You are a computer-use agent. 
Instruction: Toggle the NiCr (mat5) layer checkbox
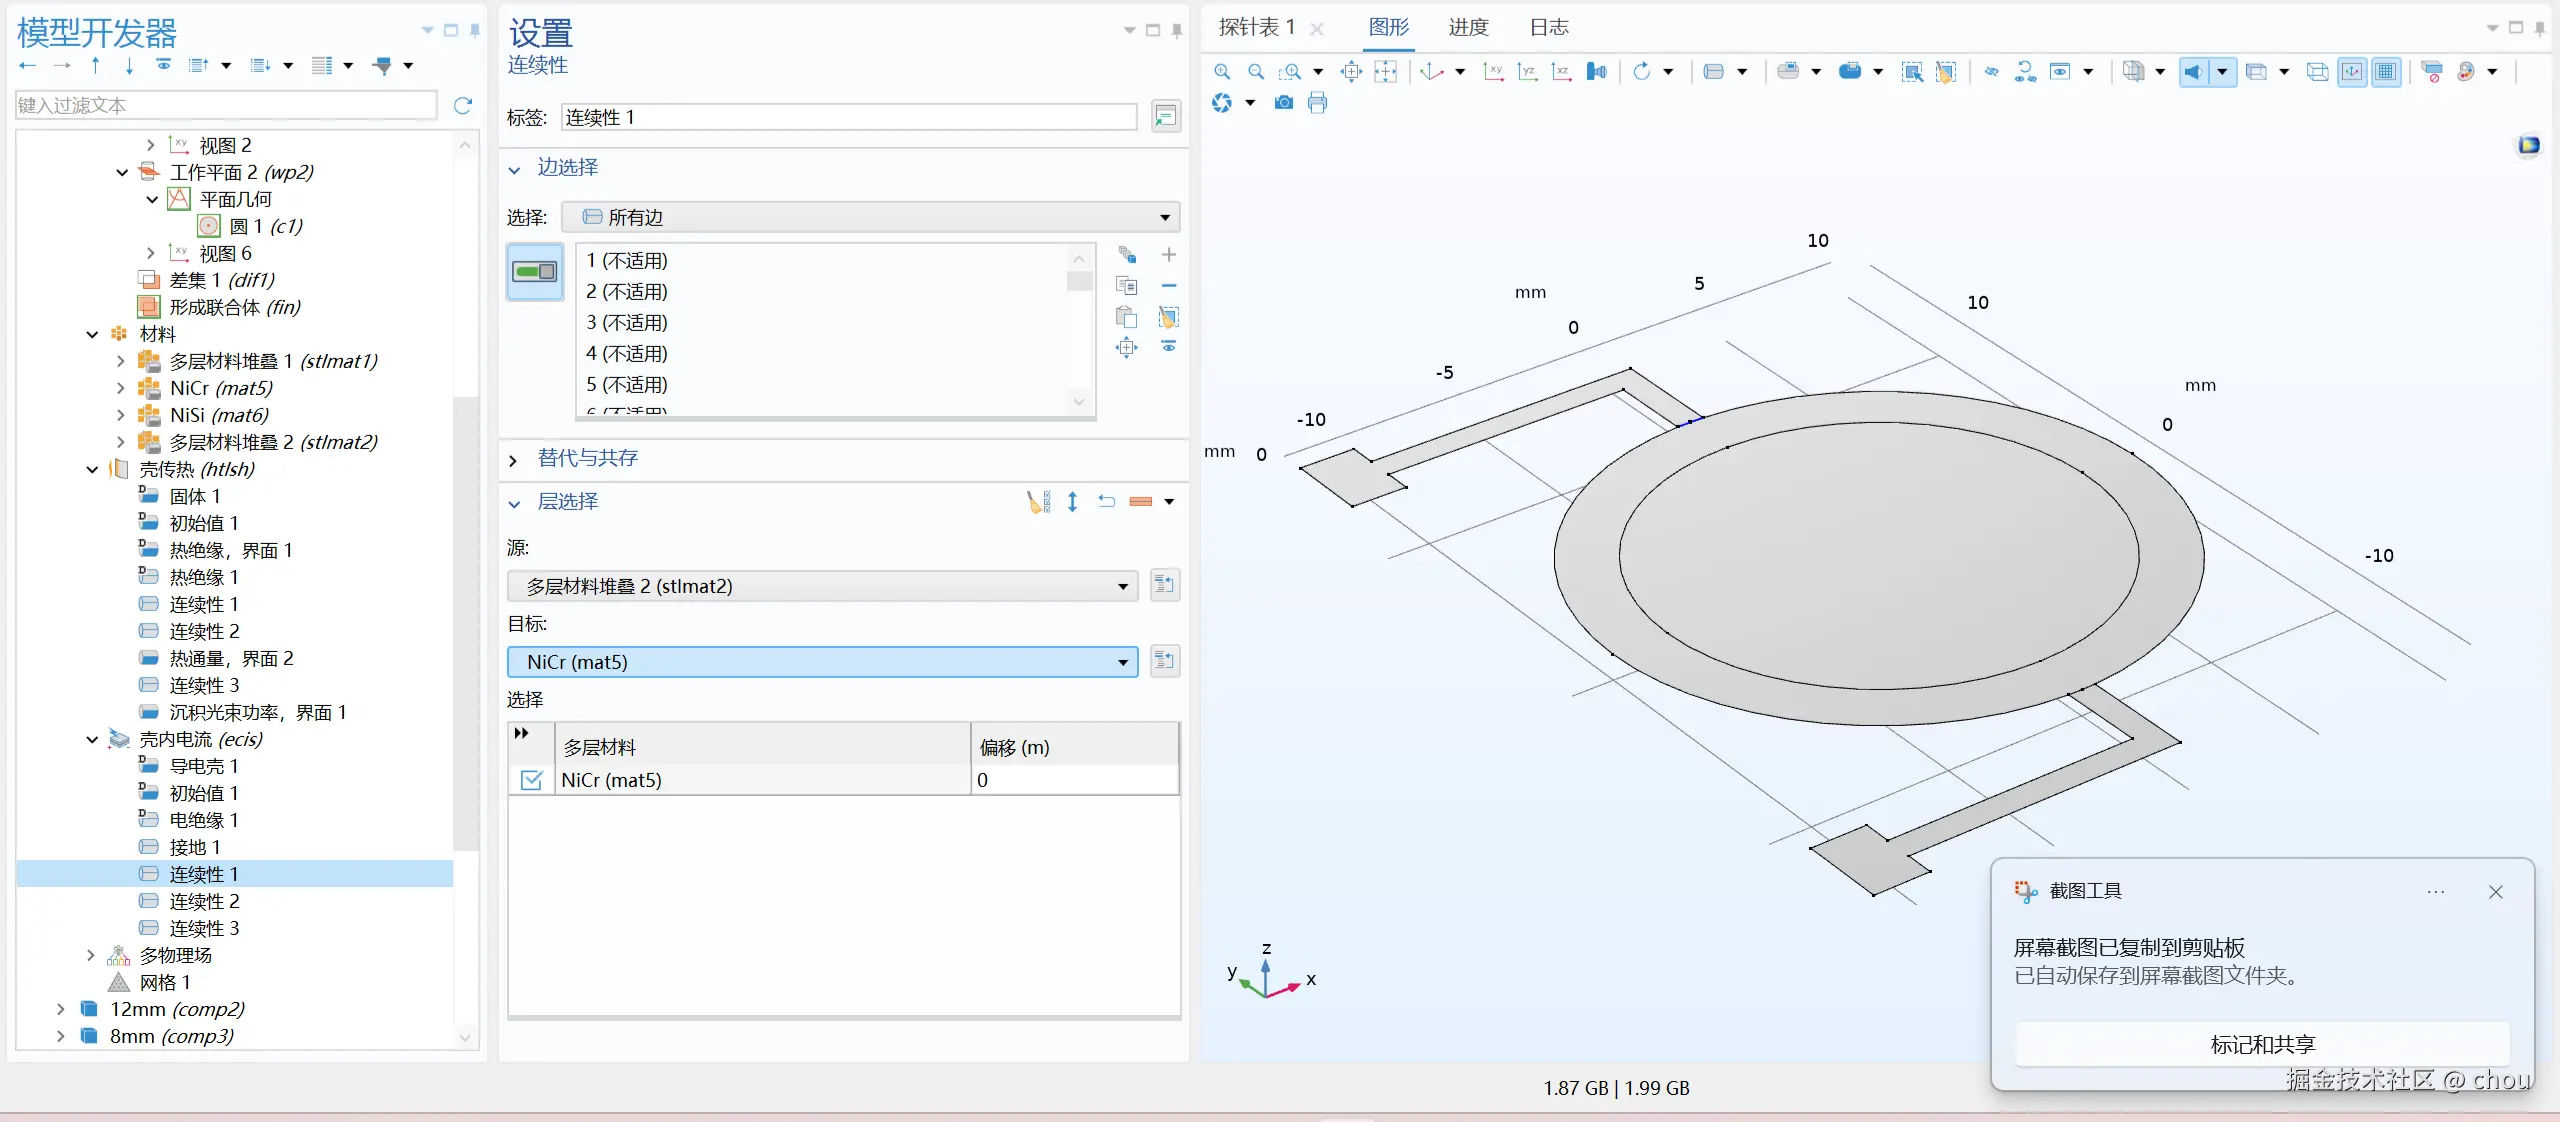[x=532, y=780]
